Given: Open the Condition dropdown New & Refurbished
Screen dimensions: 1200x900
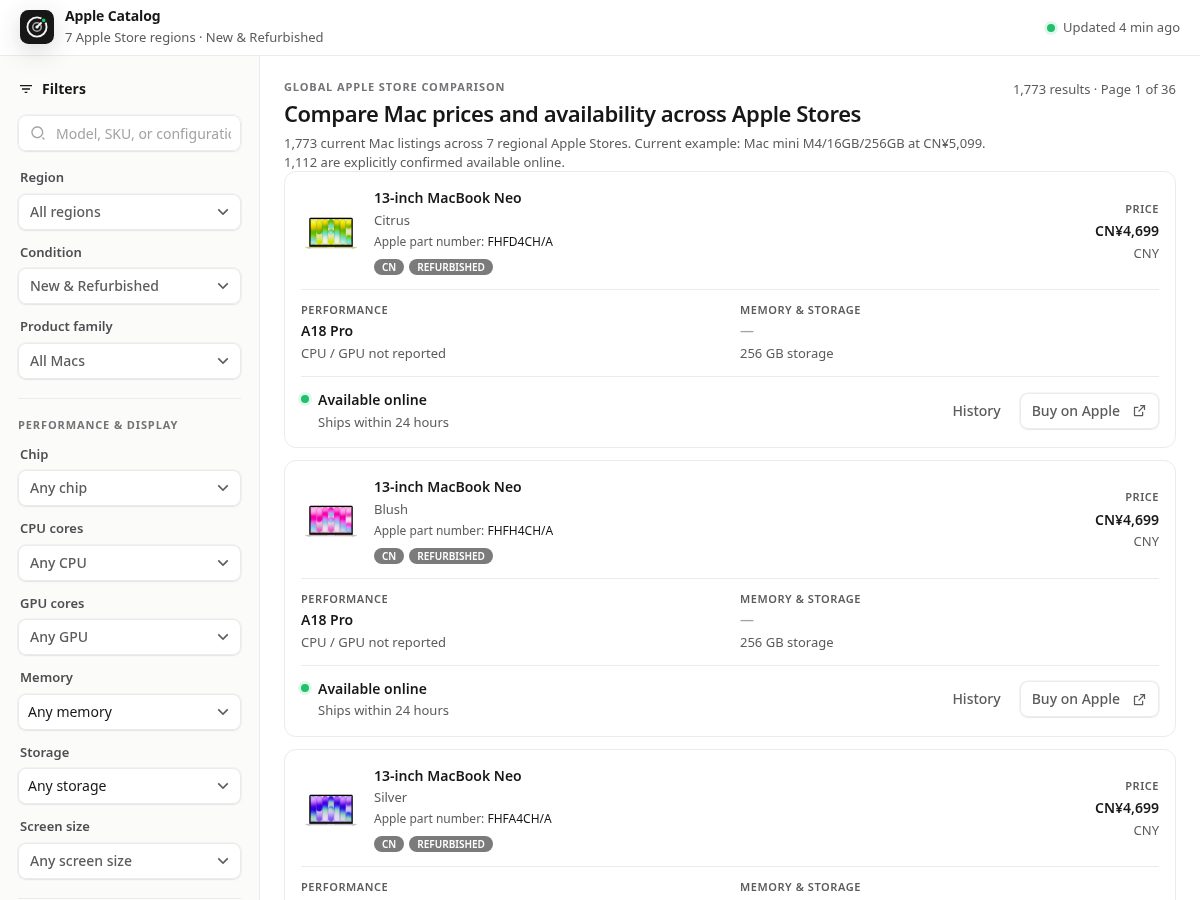Looking at the screenshot, I should tap(129, 286).
